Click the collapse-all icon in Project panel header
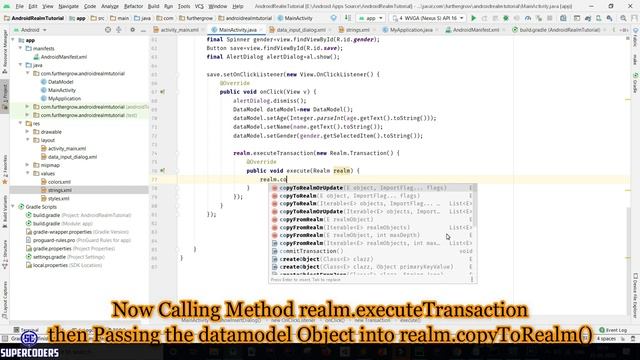640x360 pixels. point(119,30)
